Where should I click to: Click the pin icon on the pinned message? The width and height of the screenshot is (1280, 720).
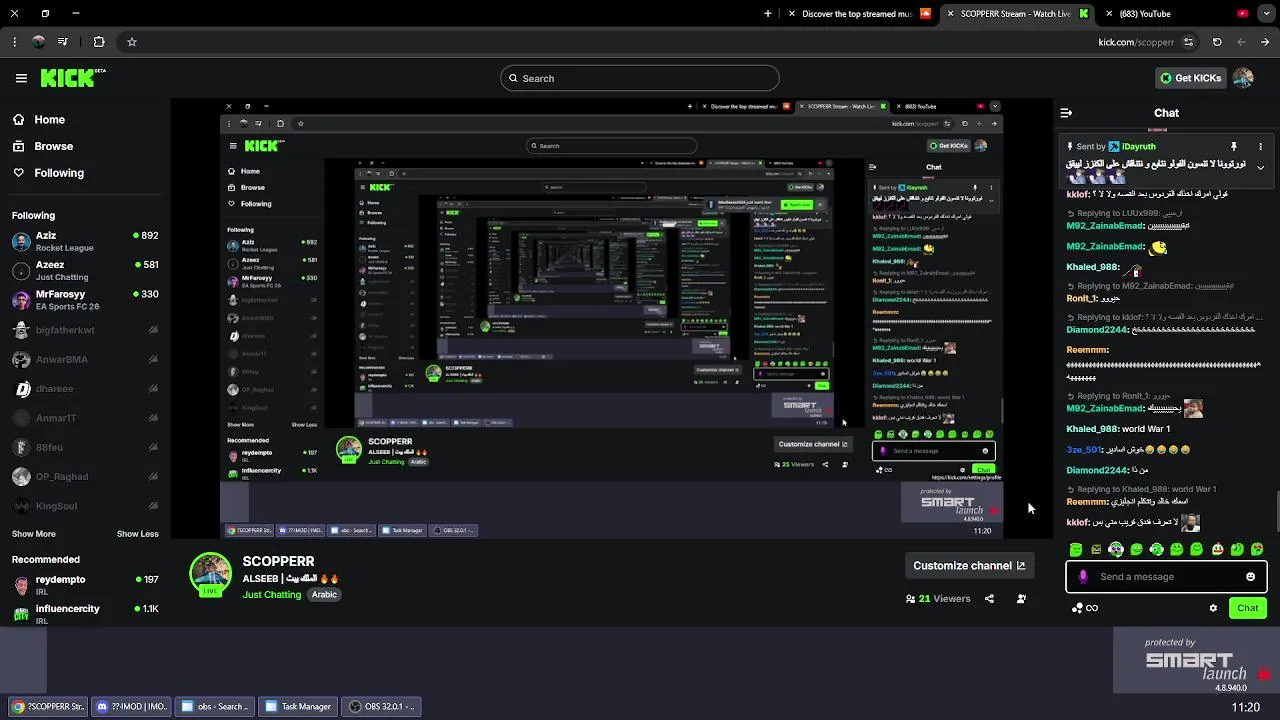pos(1234,147)
